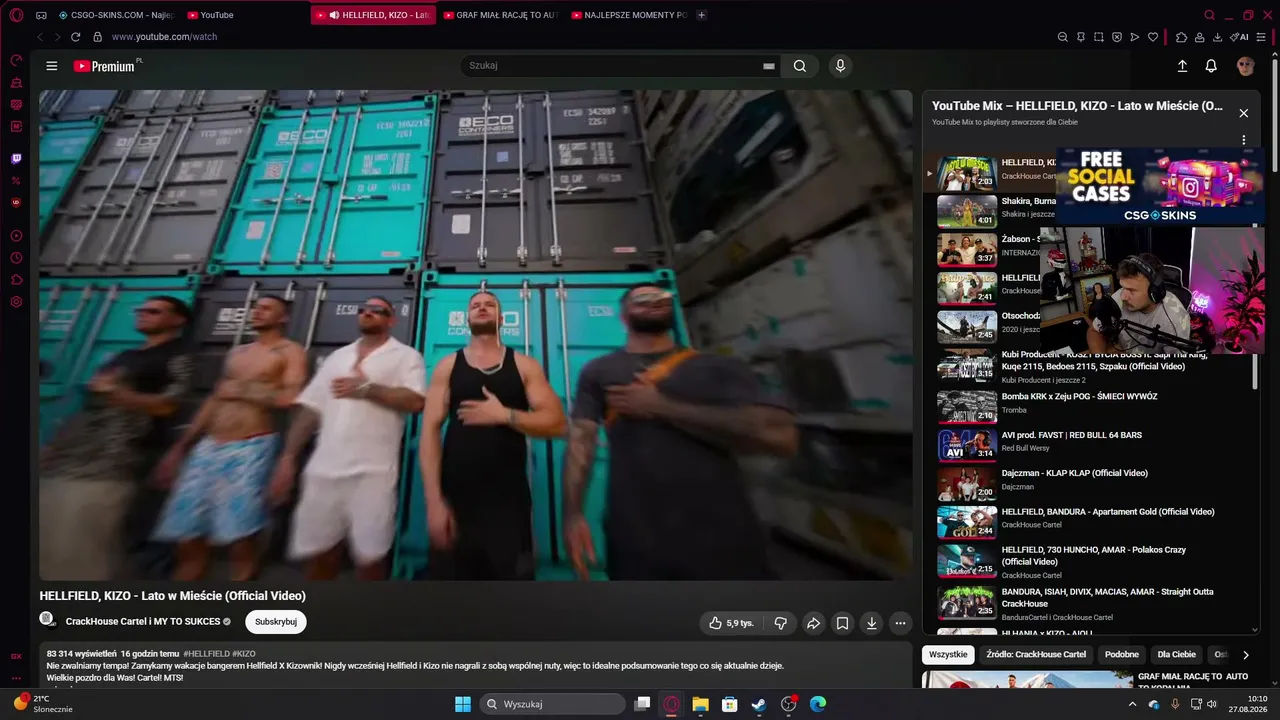Open the Opera GX main menu logo
Image resolution: width=1280 pixels, height=720 pixels.
16,15
